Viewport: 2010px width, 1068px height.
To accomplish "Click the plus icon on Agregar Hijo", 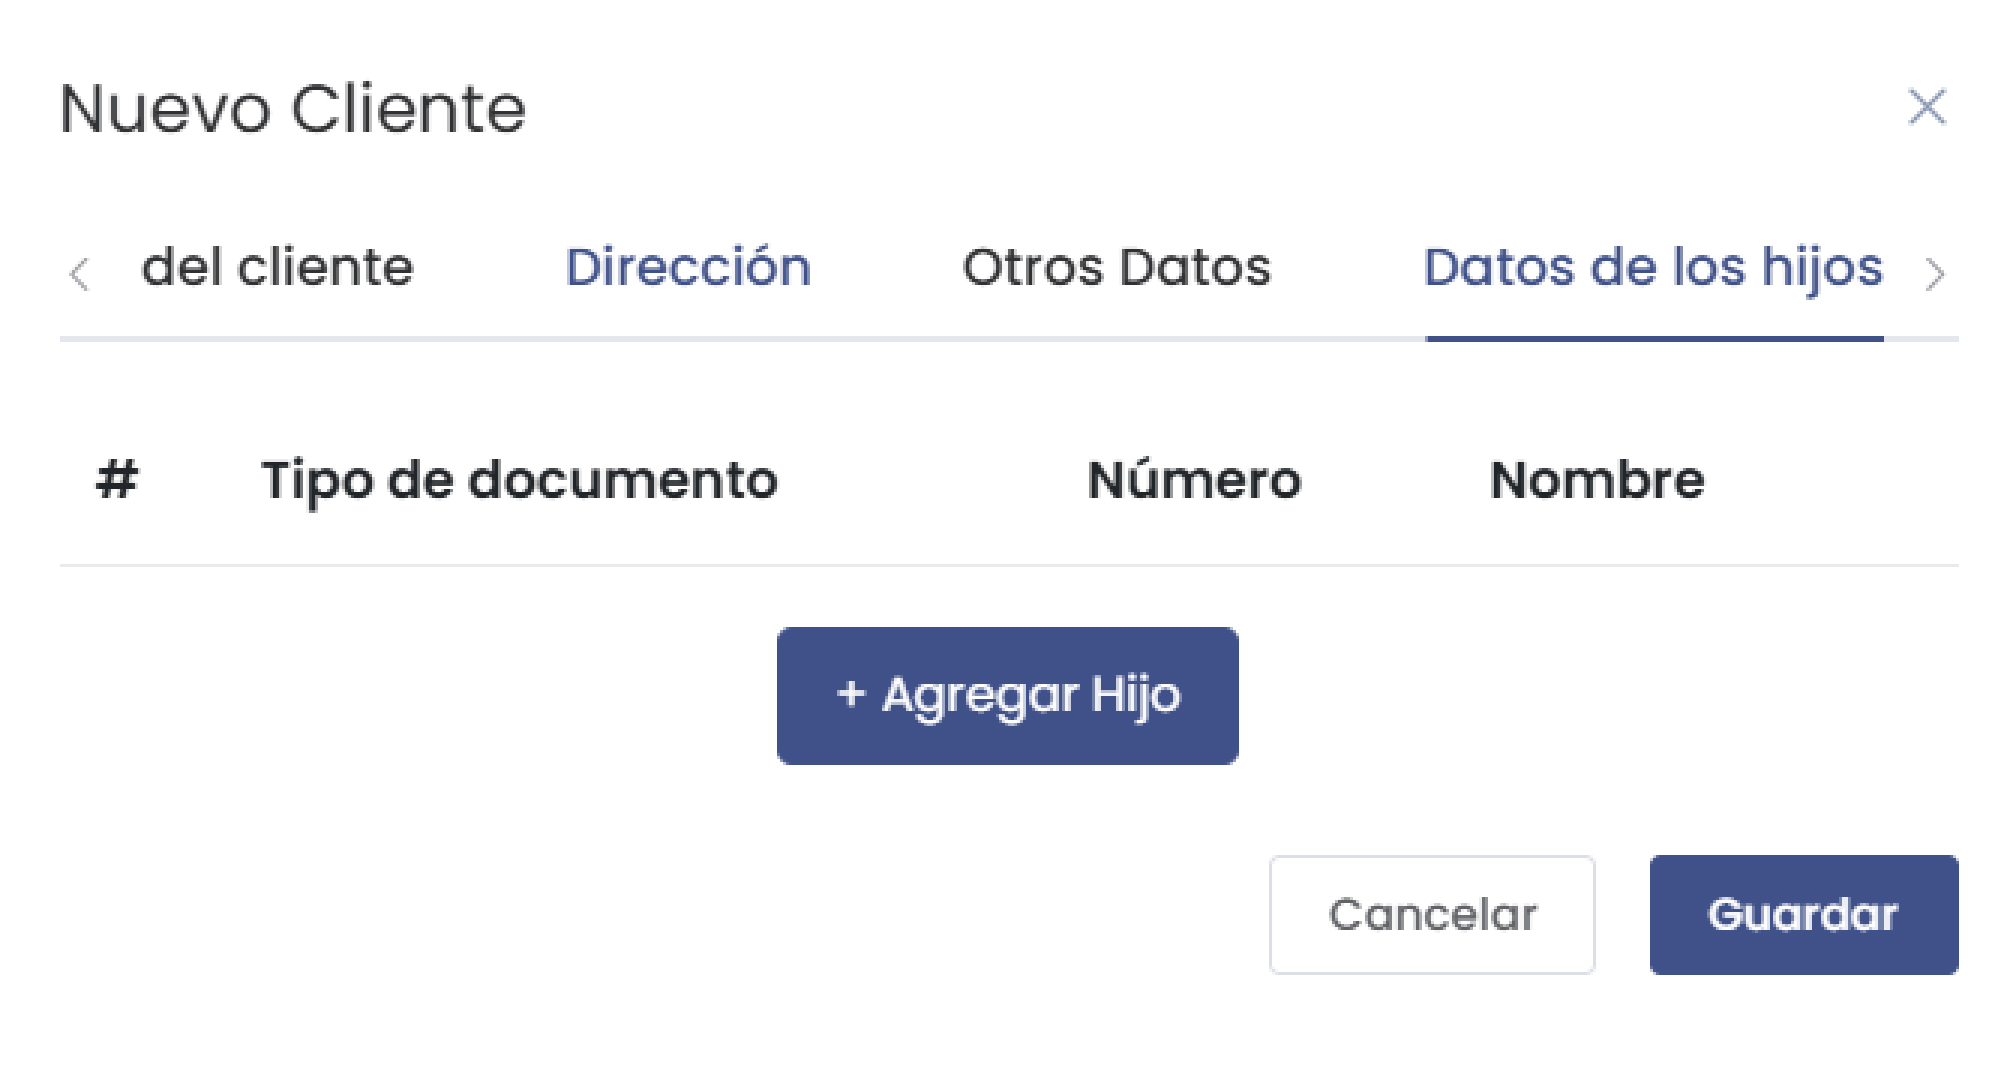I will tap(851, 696).
